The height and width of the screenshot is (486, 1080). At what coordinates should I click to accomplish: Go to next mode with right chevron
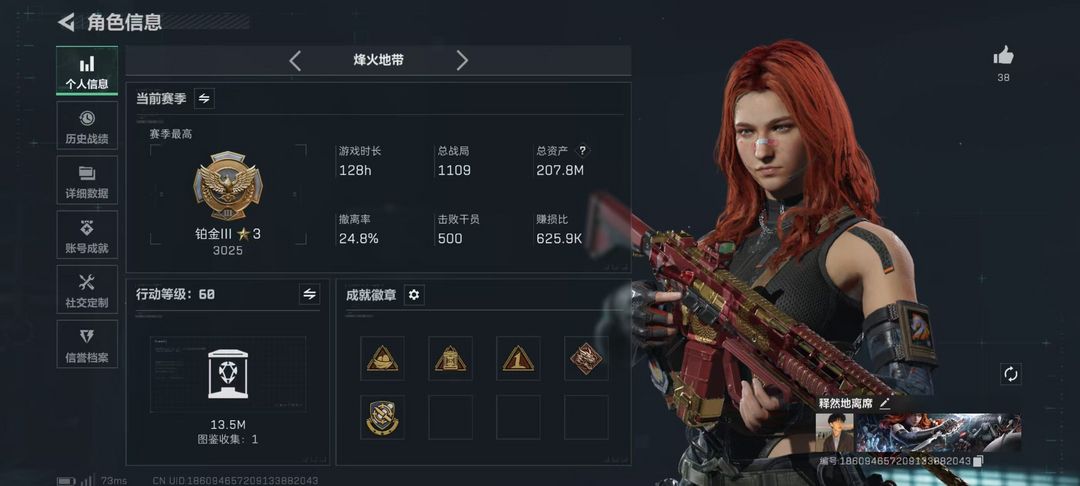point(462,61)
